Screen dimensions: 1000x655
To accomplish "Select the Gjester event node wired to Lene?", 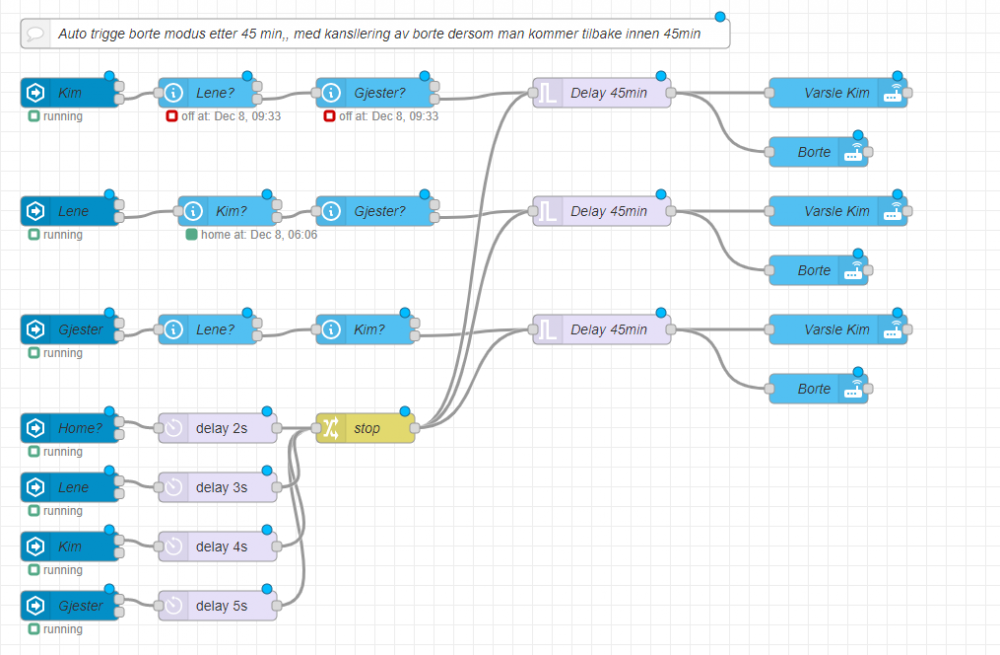I will 78,330.
